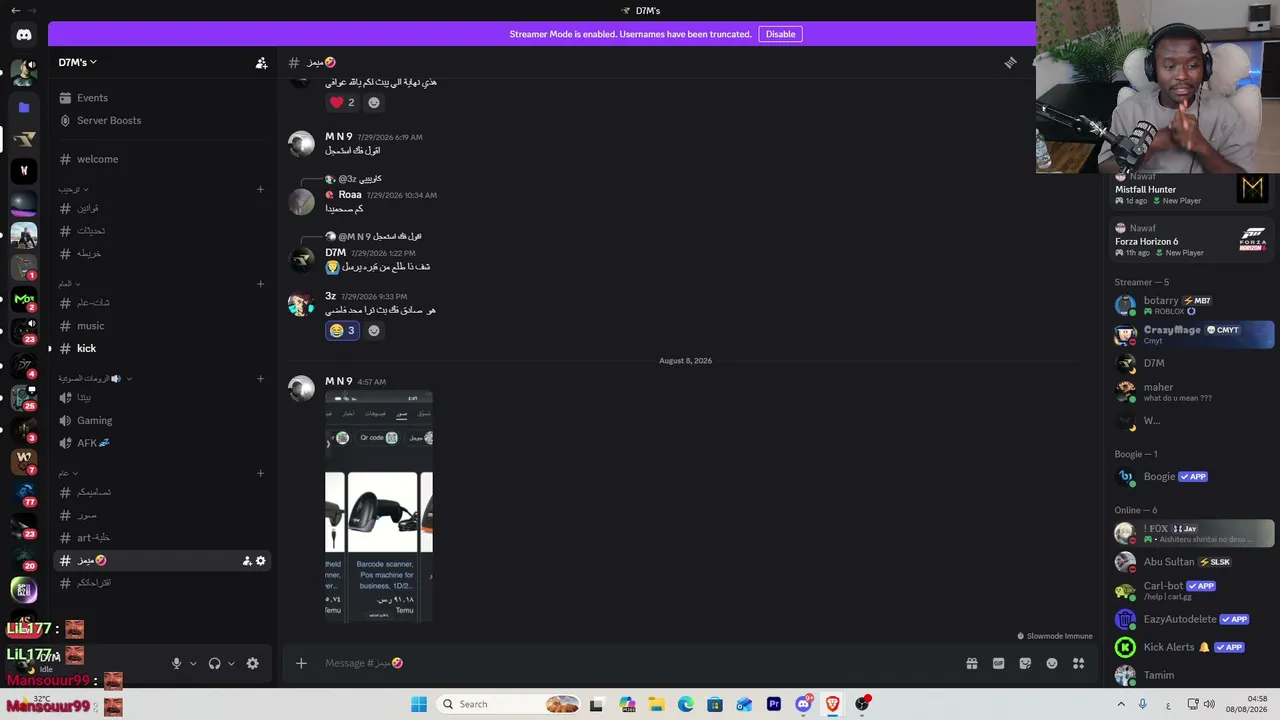Open Brave browser in taskbar
1280x720 pixels.
pos(832,704)
